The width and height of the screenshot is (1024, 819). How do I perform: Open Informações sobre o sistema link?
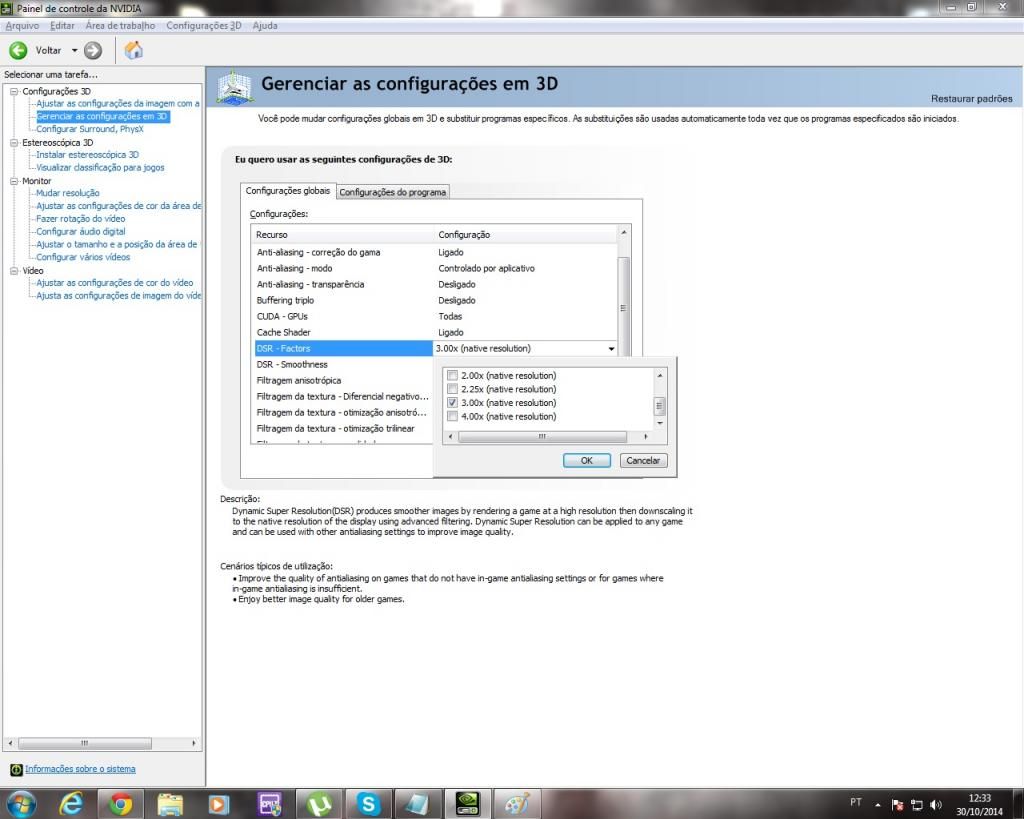point(80,769)
